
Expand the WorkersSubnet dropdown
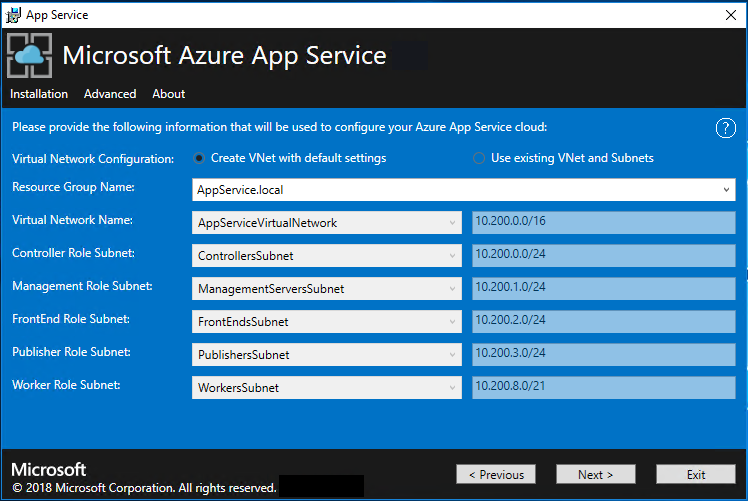[452, 387]
